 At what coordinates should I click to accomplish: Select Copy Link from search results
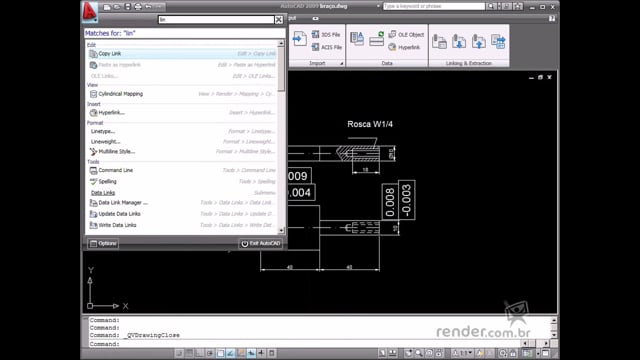click(183, 53)
